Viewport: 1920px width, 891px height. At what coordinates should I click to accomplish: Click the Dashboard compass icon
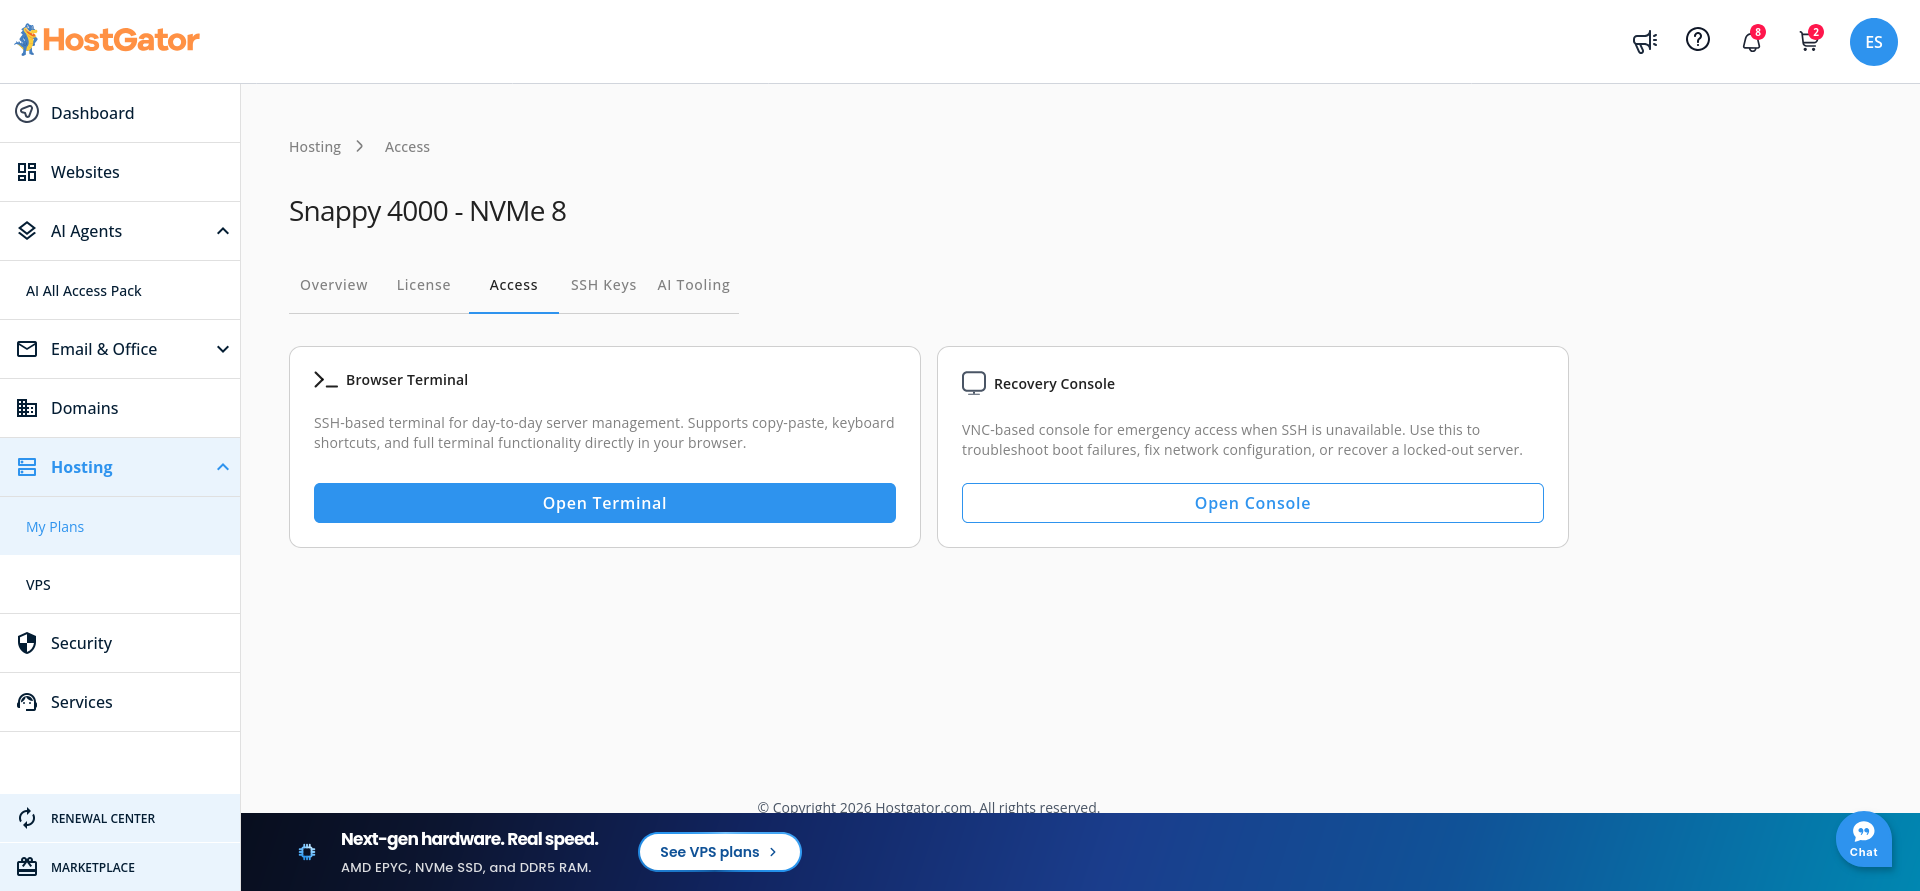click(x=27, y=112)
